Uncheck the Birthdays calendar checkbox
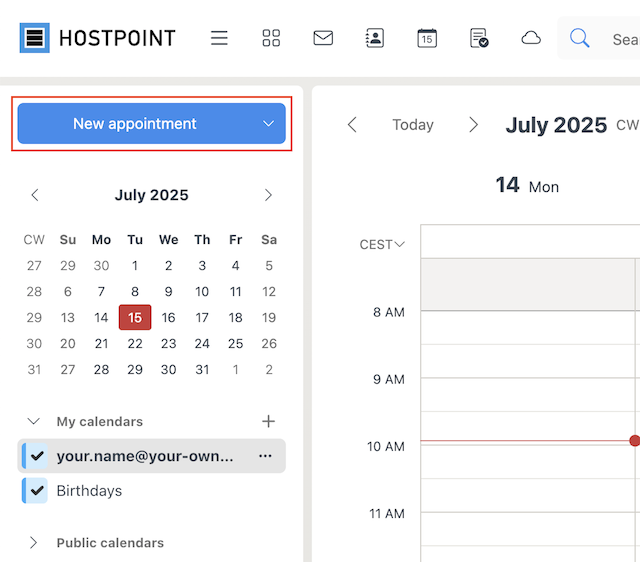The height and width of the screenshot is (562, 640). [37, 491]
